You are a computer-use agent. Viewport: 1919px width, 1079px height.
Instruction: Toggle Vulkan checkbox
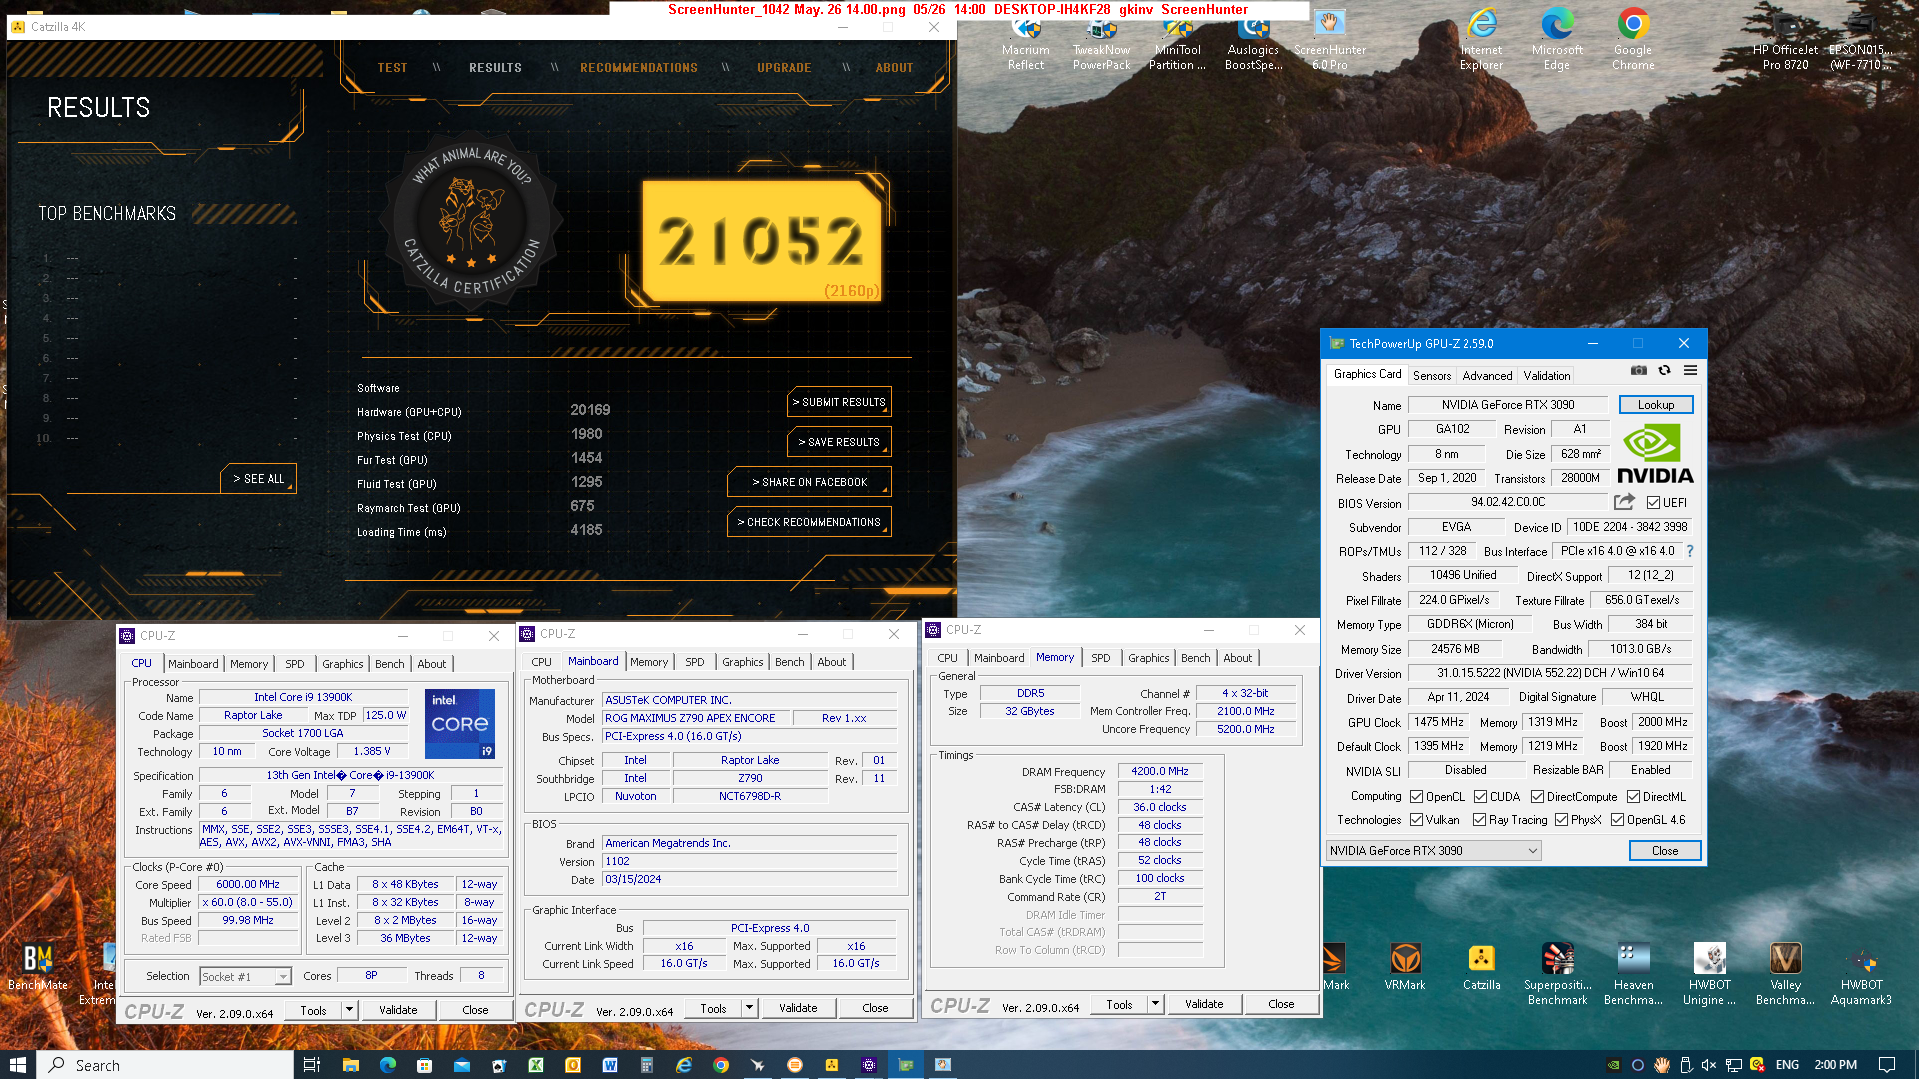[1416, 820]
